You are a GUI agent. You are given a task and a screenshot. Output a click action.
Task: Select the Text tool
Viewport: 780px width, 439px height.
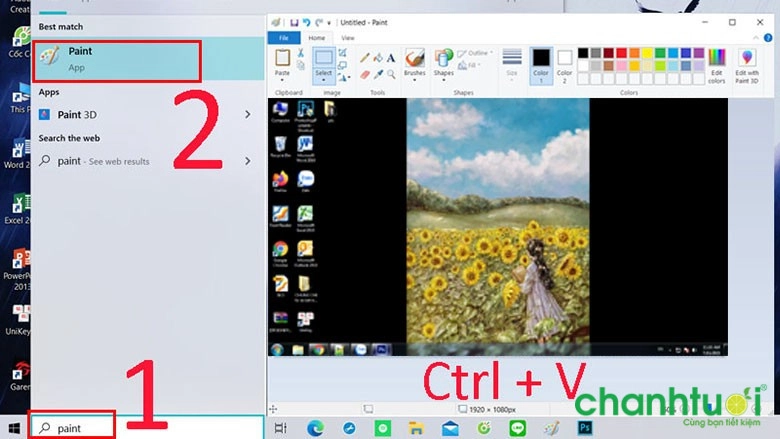391,58
